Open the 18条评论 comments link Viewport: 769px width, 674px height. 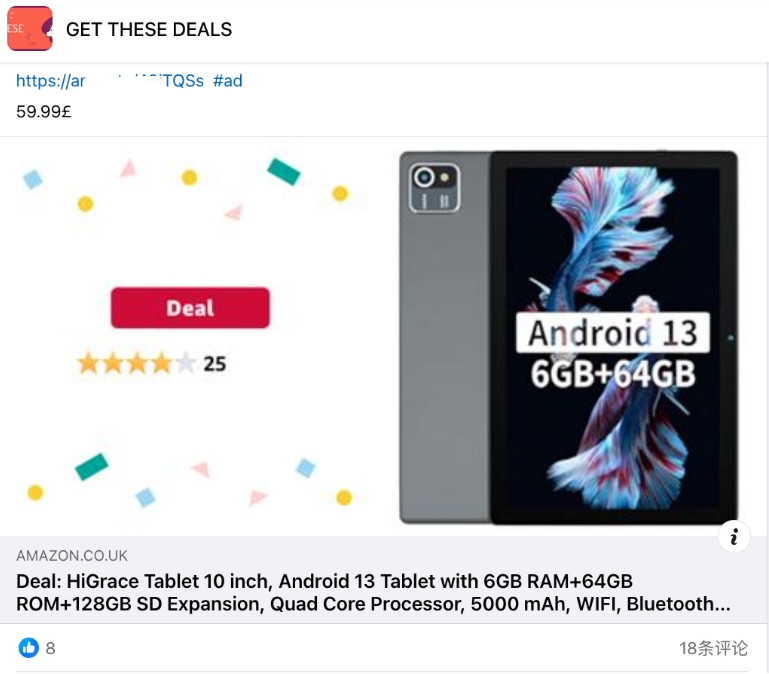[714, 648]
